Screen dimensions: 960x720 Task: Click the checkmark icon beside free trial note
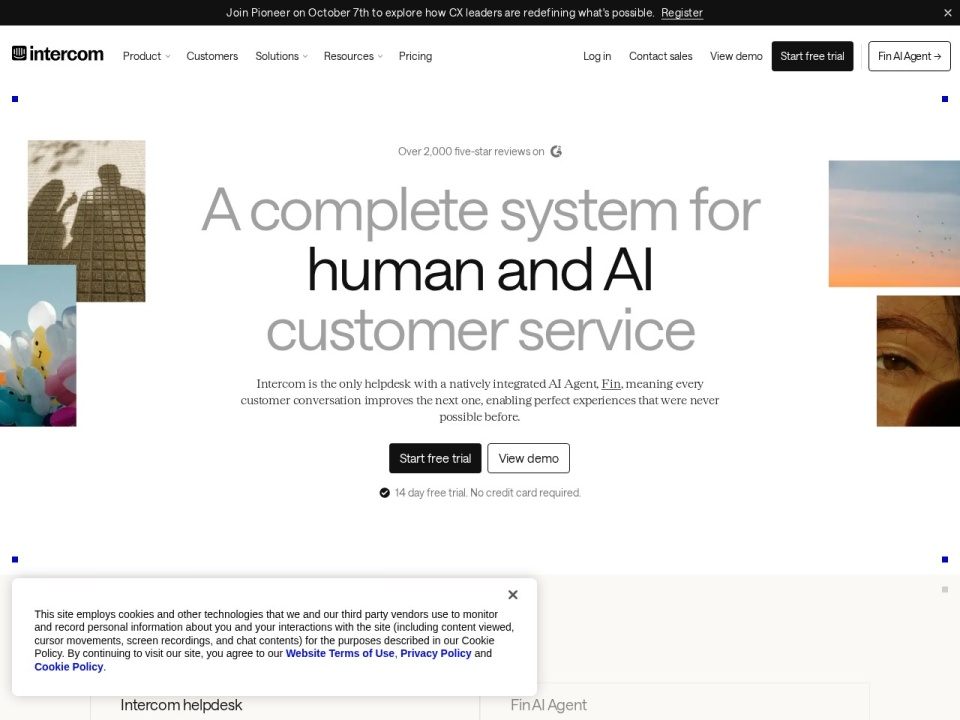(384, 493)
